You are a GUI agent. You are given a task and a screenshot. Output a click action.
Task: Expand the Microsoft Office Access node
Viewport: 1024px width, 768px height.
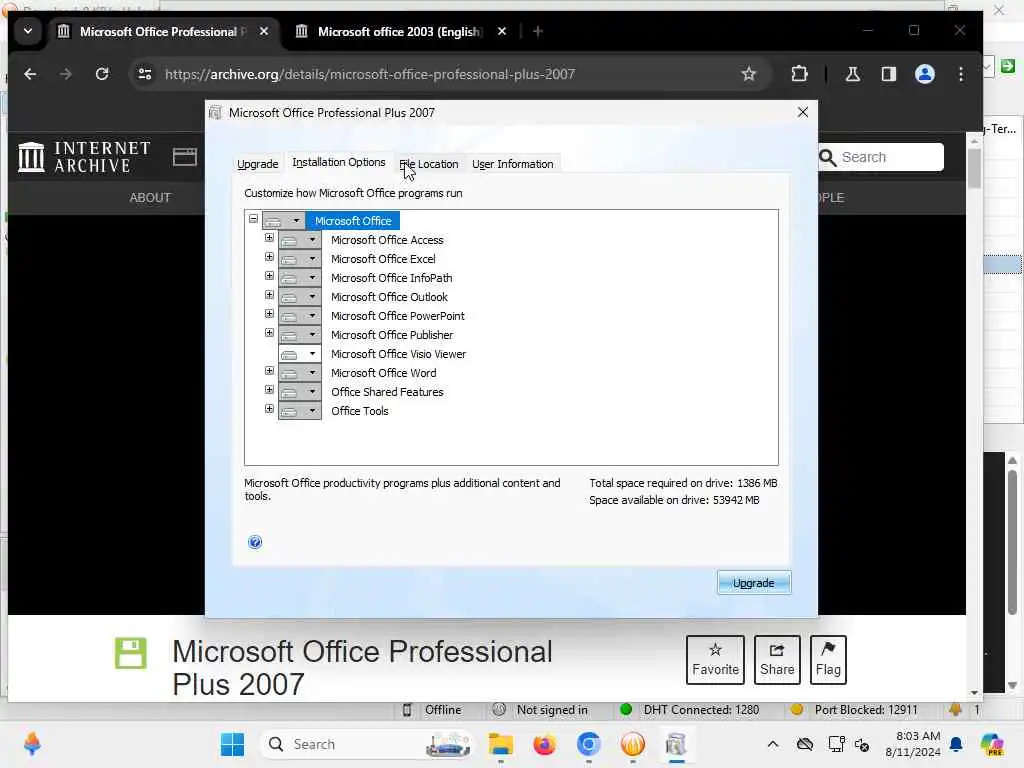coord(269,238)
